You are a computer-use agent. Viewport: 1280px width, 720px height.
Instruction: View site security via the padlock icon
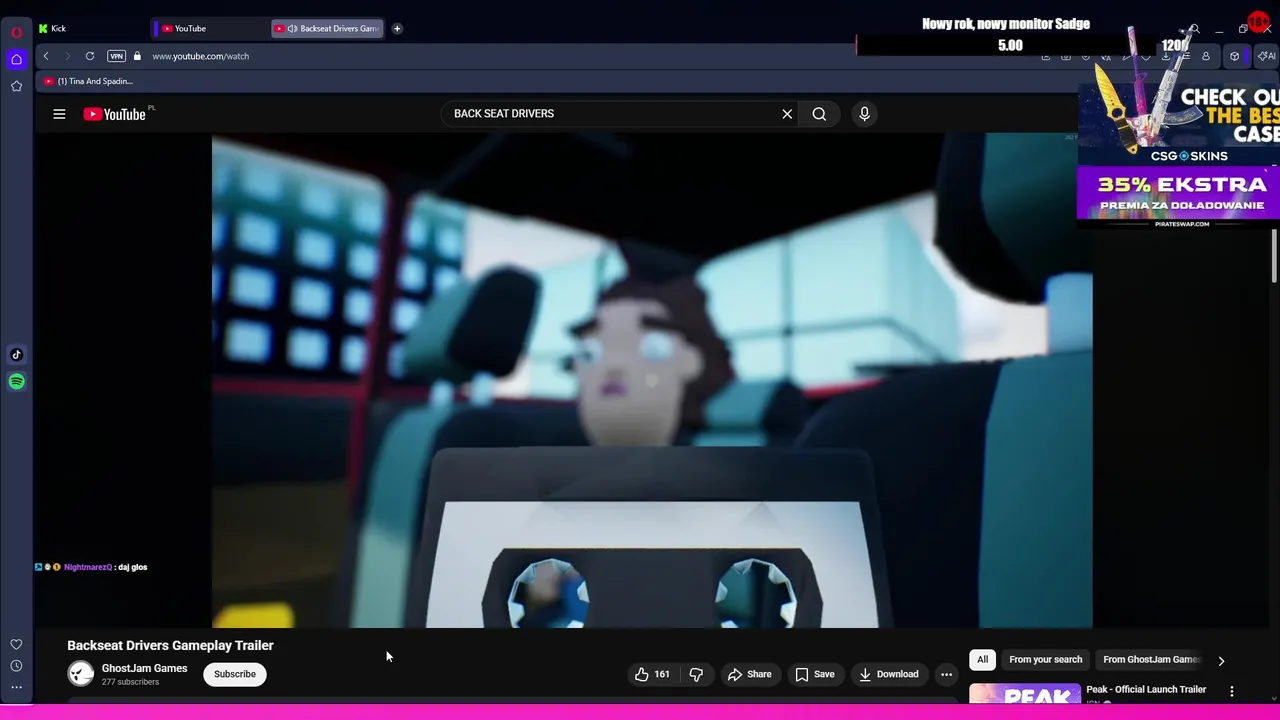tap(137, 56)
